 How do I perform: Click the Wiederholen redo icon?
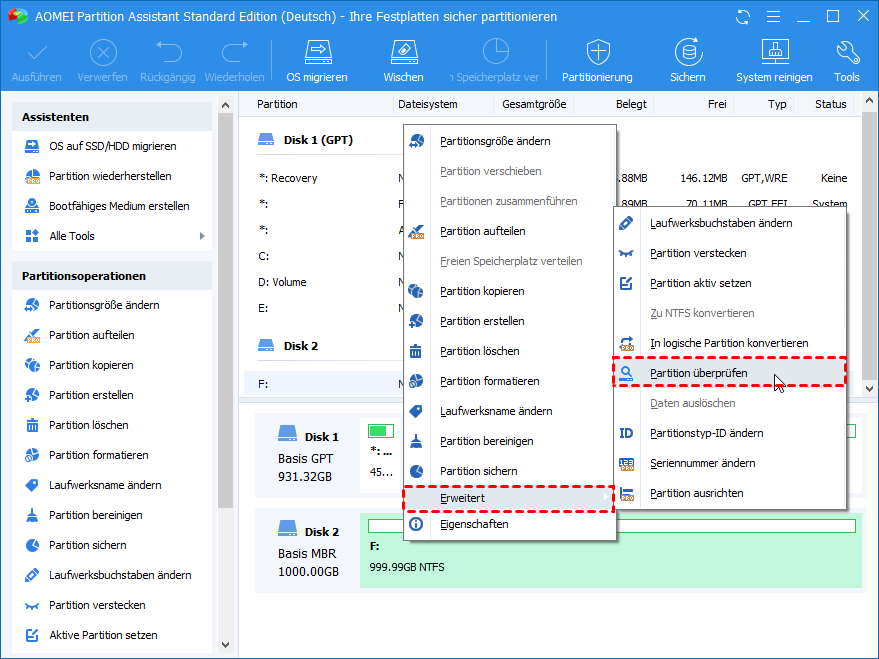[x=234, y=53]
